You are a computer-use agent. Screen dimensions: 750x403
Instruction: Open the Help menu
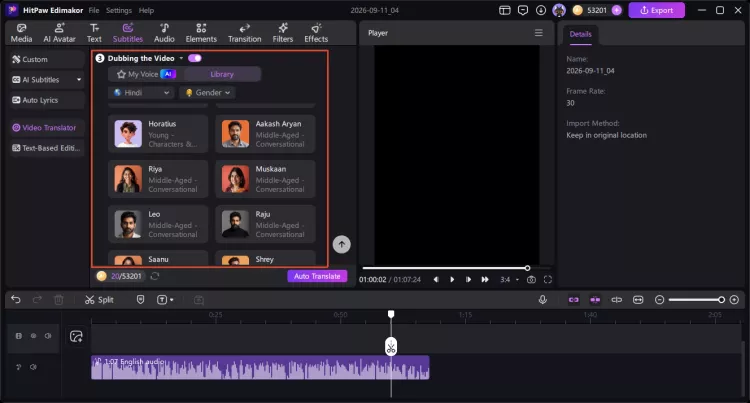coord(146,10)
